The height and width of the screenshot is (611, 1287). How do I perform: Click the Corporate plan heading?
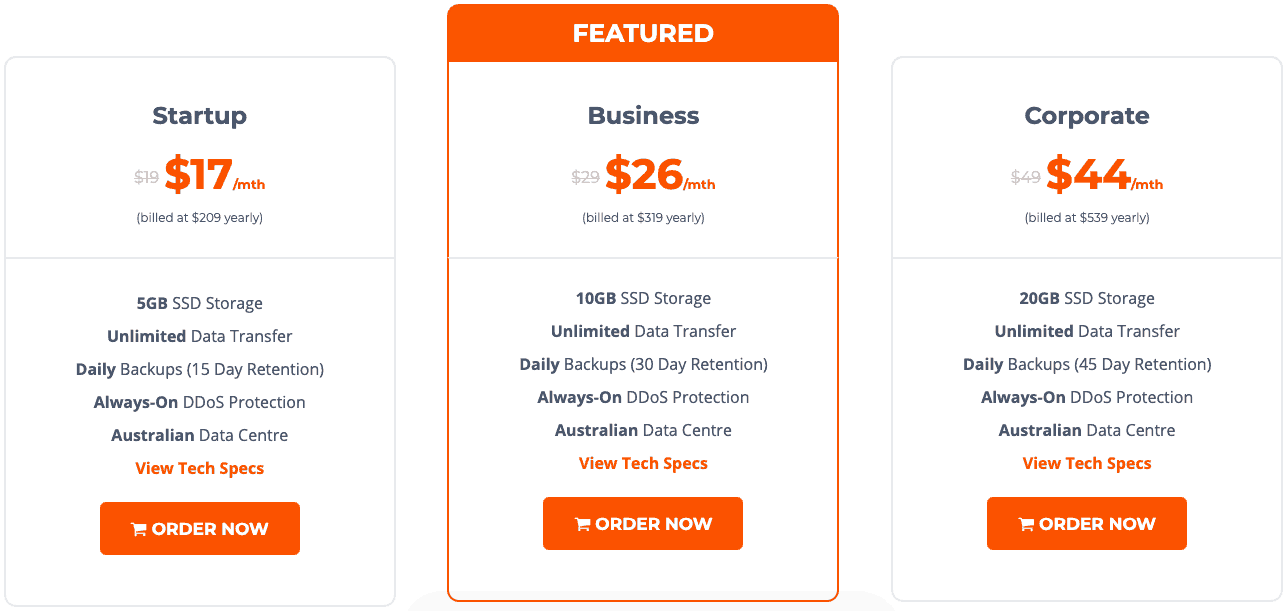[x=1087, y=116]
